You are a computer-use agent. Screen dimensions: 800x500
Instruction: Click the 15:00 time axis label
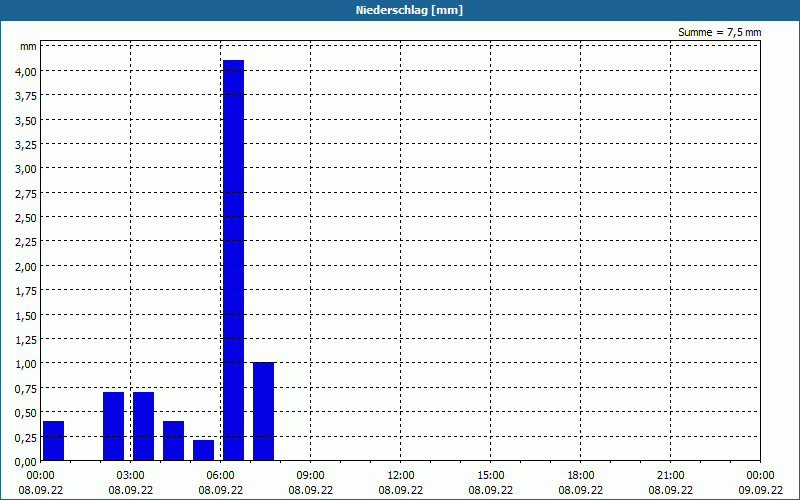(491, 476)
